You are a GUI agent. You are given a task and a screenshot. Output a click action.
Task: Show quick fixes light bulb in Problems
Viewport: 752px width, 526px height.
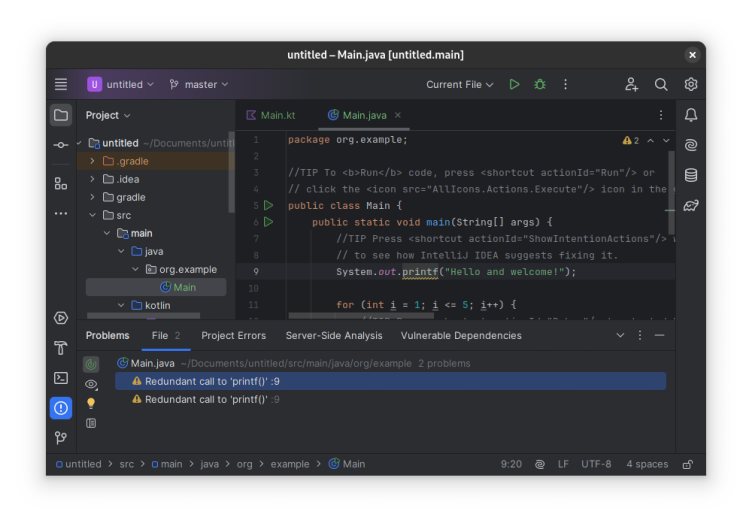[x=91, y=403]
